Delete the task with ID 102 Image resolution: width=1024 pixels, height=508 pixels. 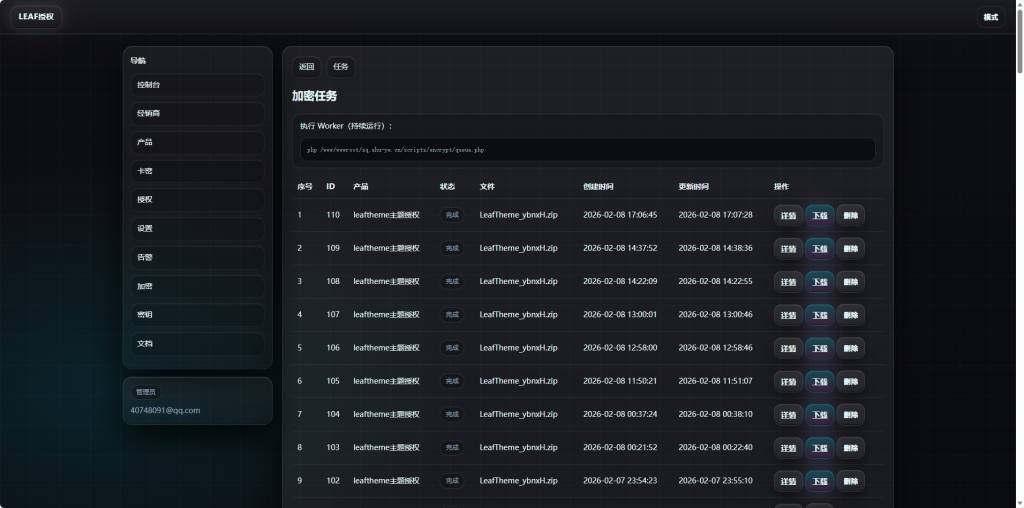[850, 481]
